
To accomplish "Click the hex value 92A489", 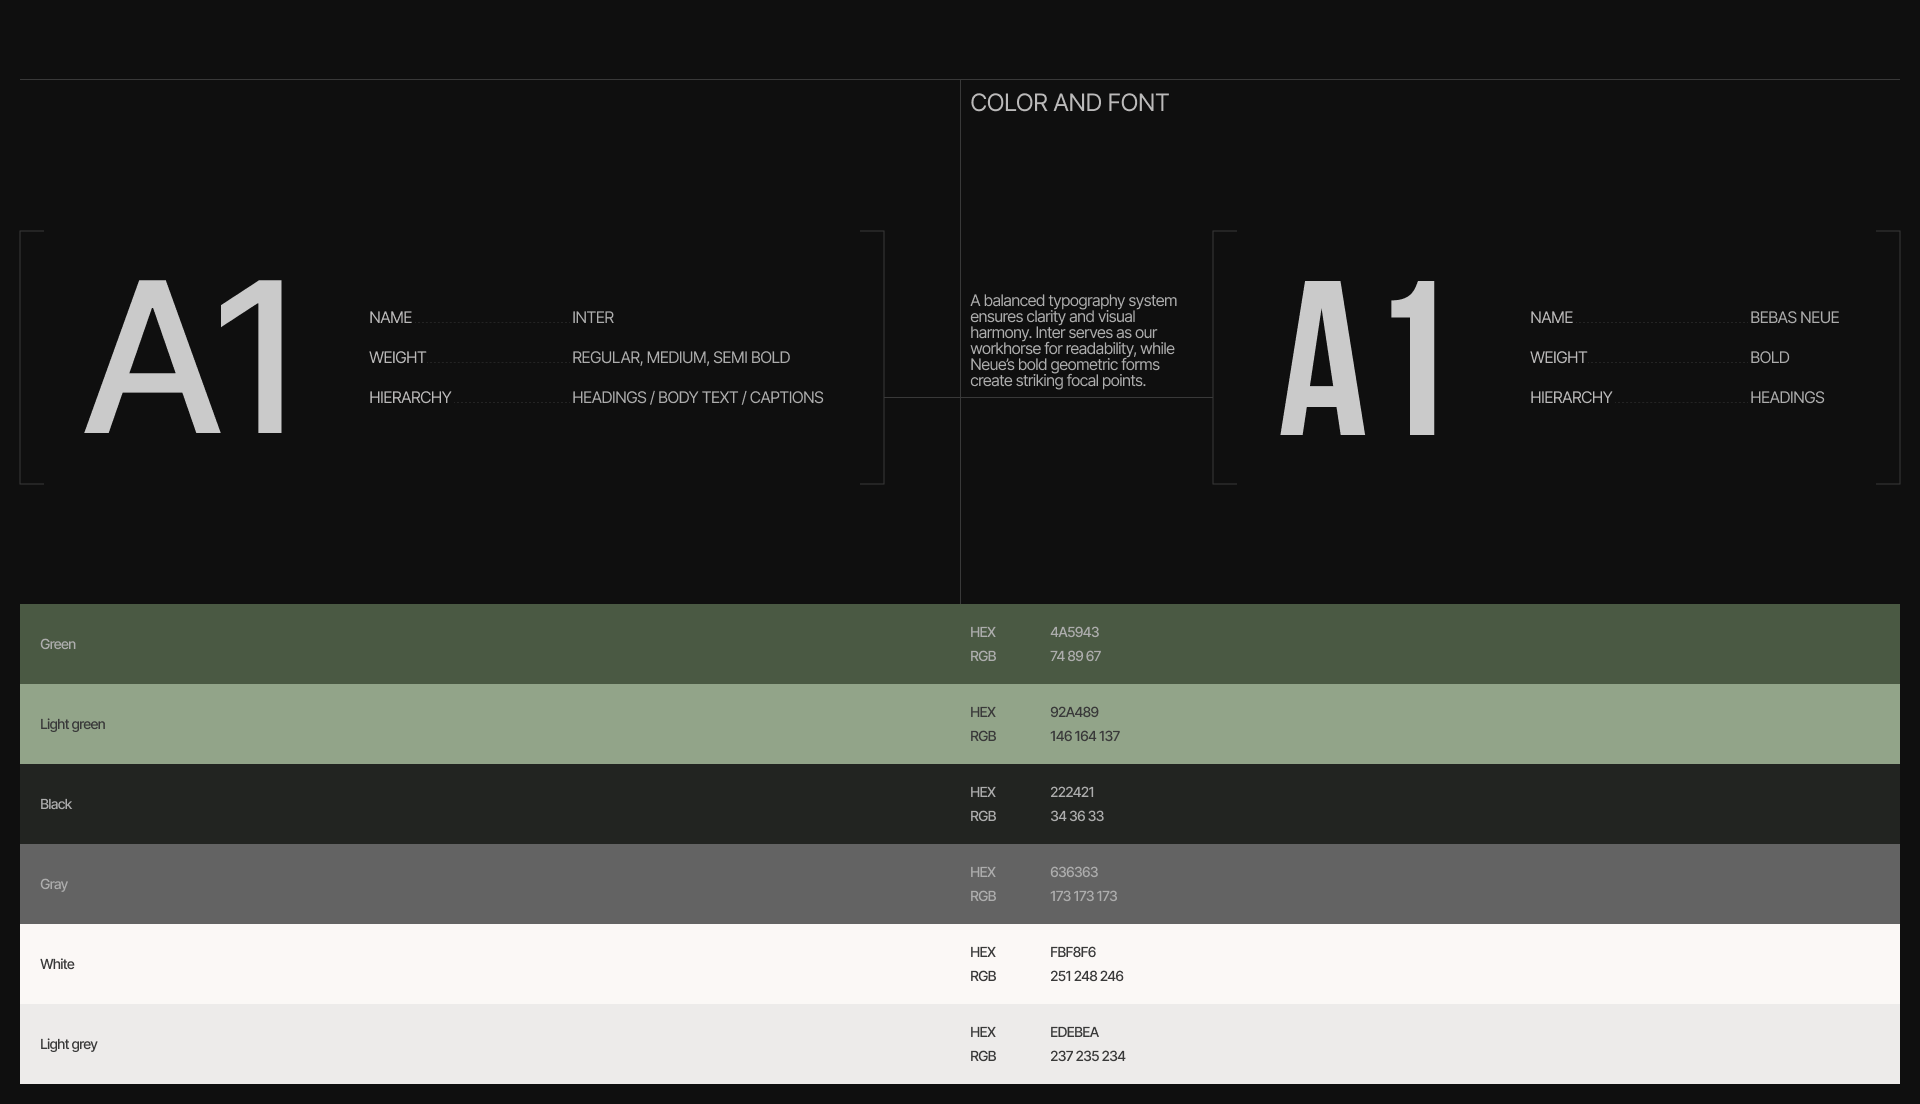I will pos(1074,713).
